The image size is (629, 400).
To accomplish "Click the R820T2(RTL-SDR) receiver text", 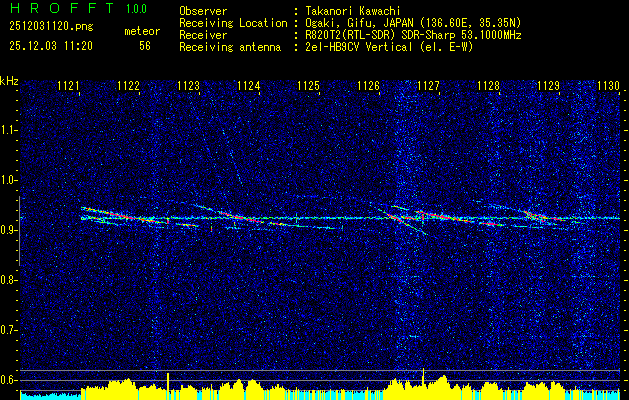I will coord(413,35).
